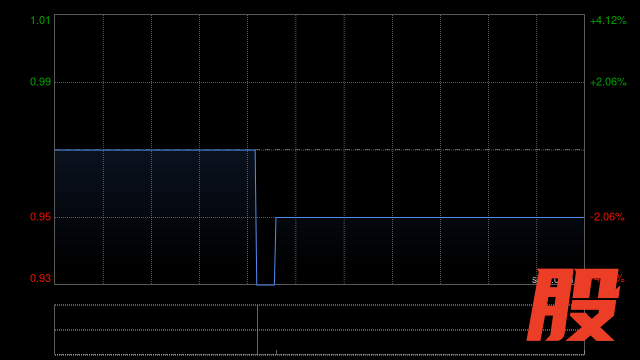Viewport: 640px width, 360px height.
Task: Click the +4.12% percentage label
Action: (608, 20)
